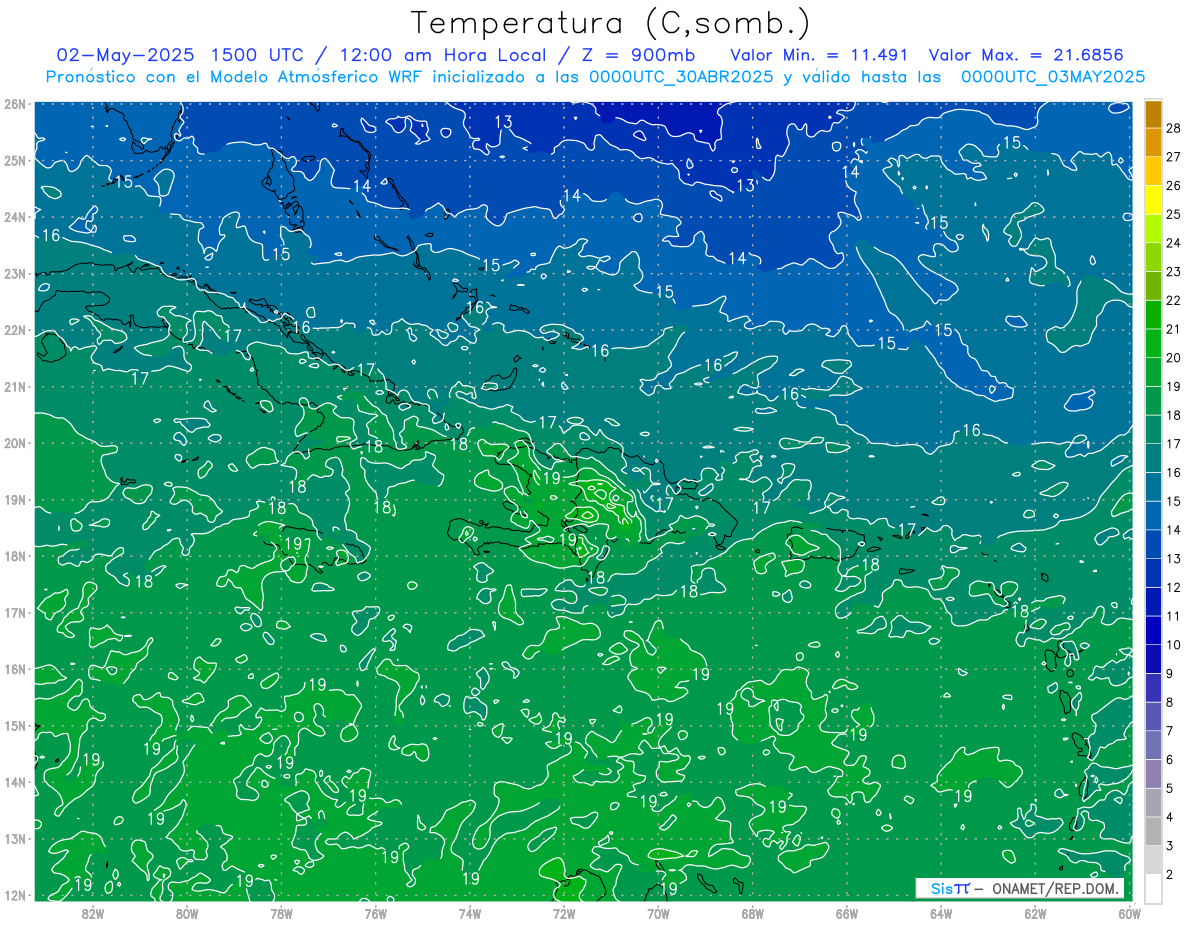1200x927 pixels.
Task: Click the brown-orange swatch above 28 on scale
Action: pyautogui.click(x=1153, y=114)
